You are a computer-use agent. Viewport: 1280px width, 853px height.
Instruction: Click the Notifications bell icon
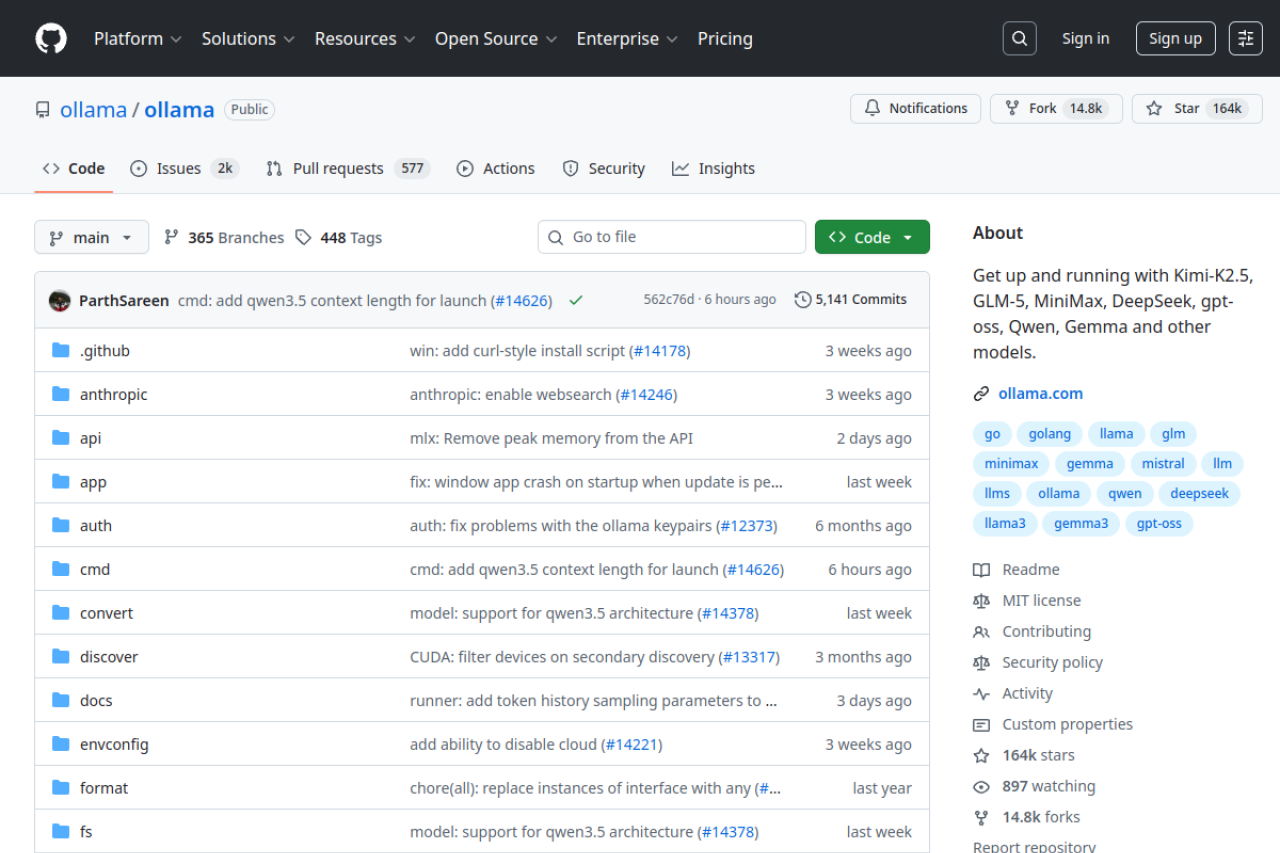pyautogui.click(x=871, y=108)
